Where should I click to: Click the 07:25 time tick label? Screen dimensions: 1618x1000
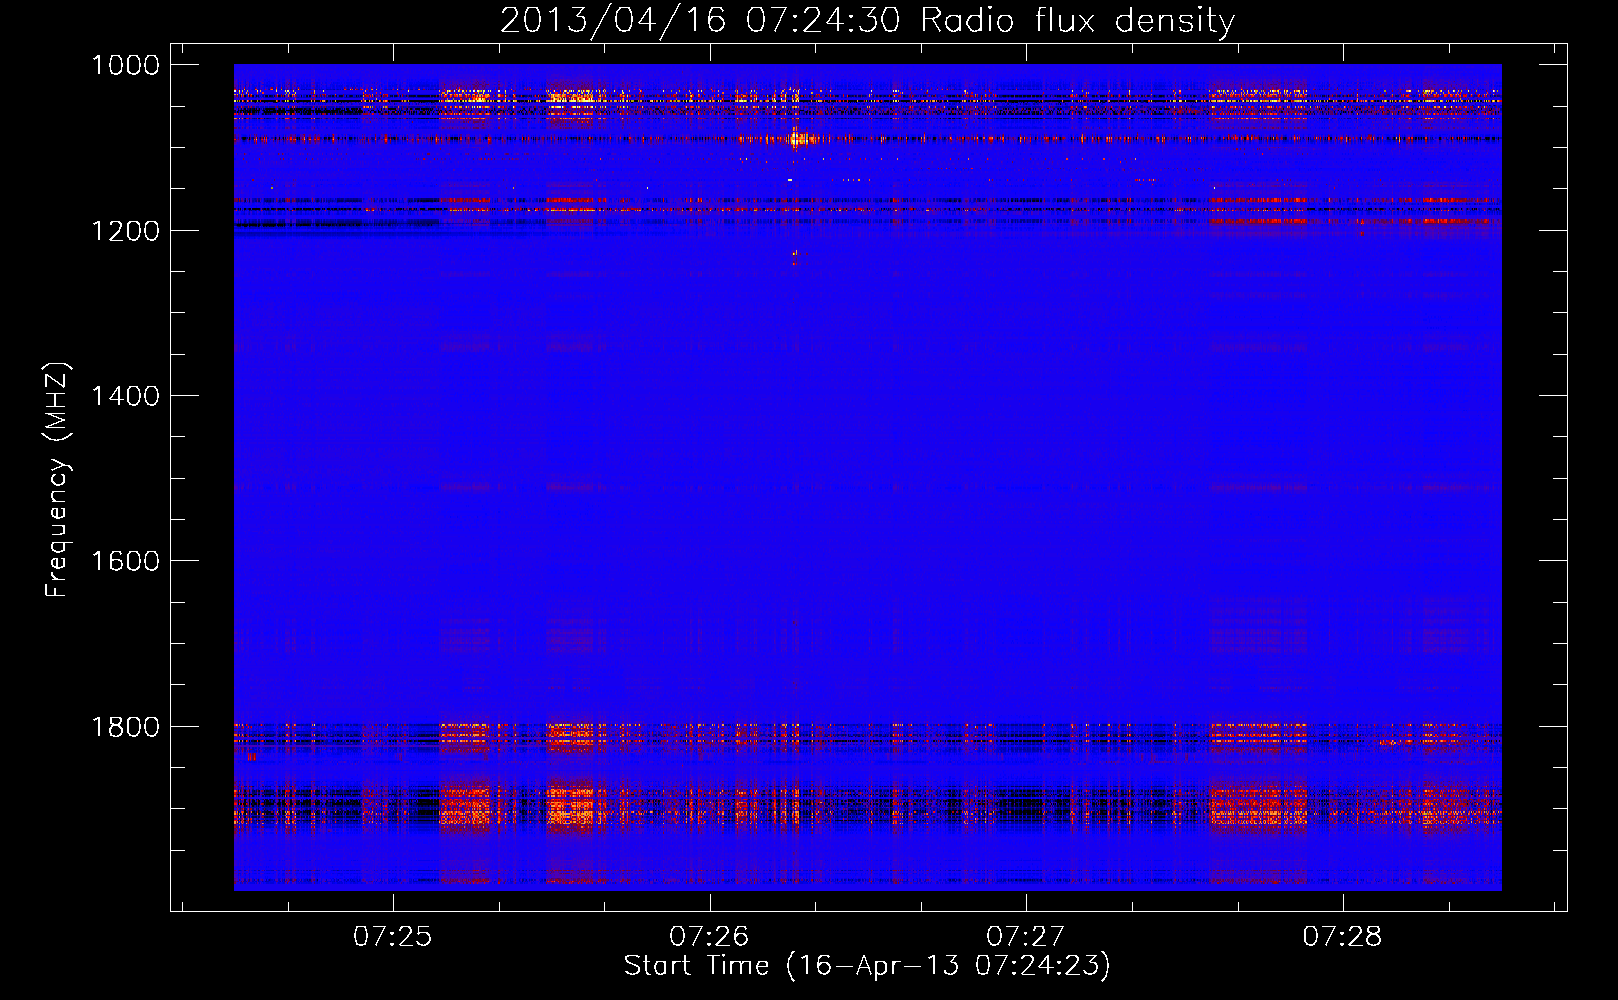pos(393,936)
